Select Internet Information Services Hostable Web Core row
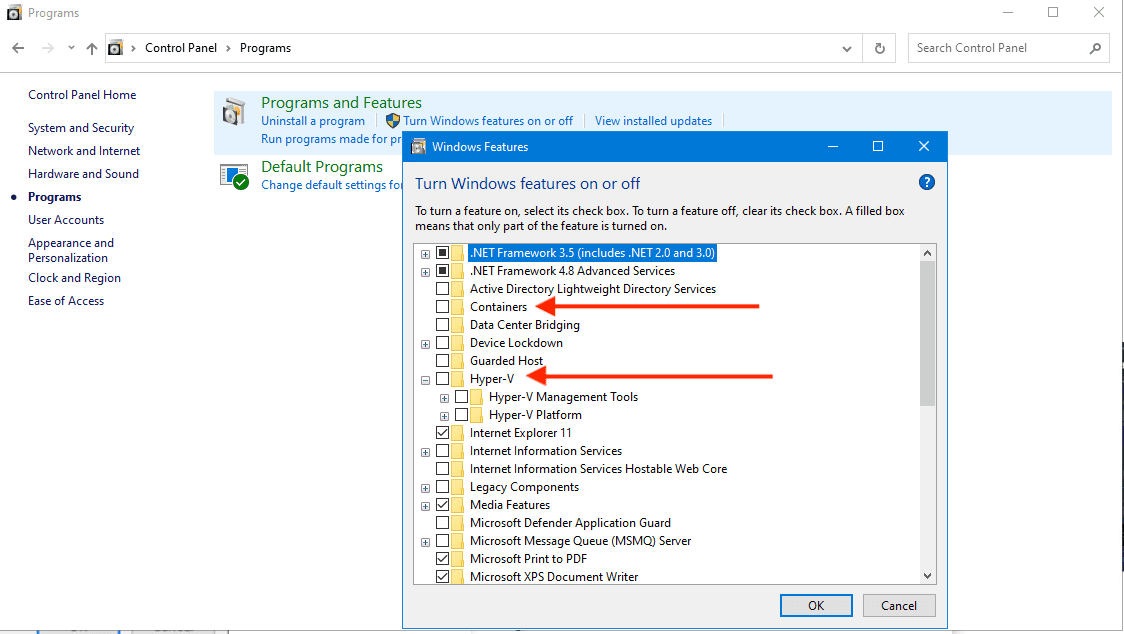 coord(598,468)
